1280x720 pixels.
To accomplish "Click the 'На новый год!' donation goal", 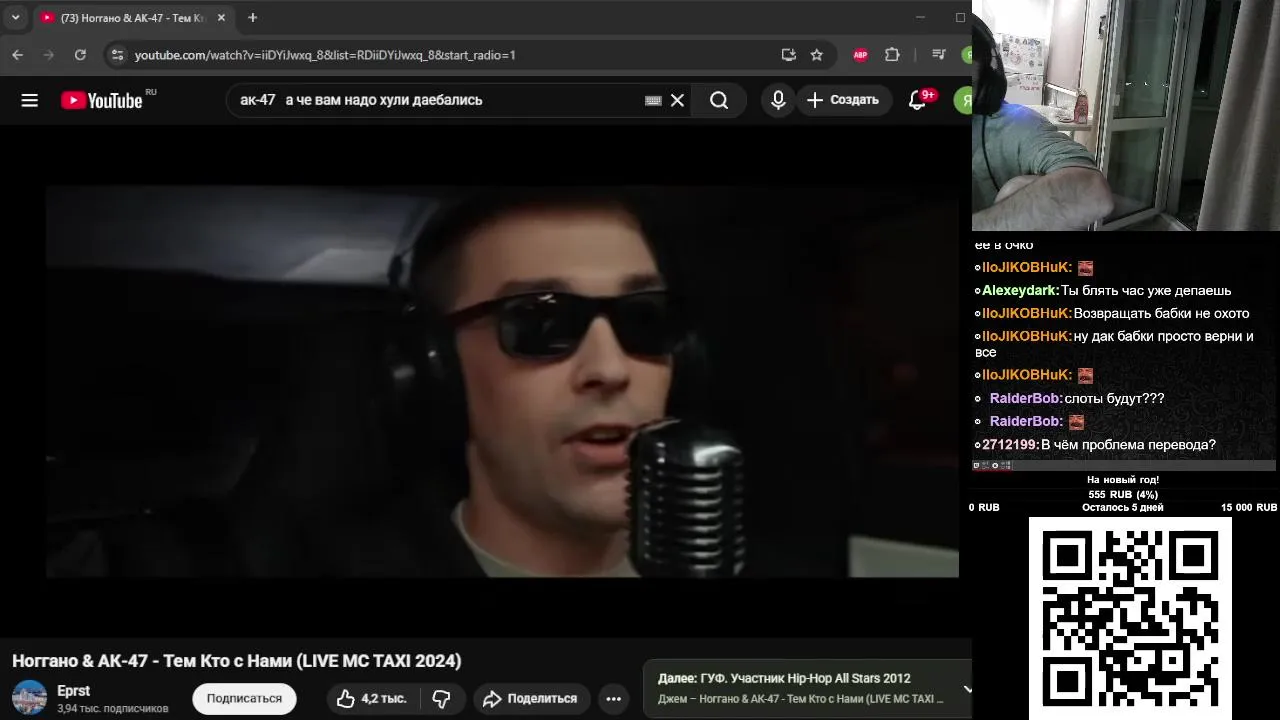I will [x=1123, y=480].
